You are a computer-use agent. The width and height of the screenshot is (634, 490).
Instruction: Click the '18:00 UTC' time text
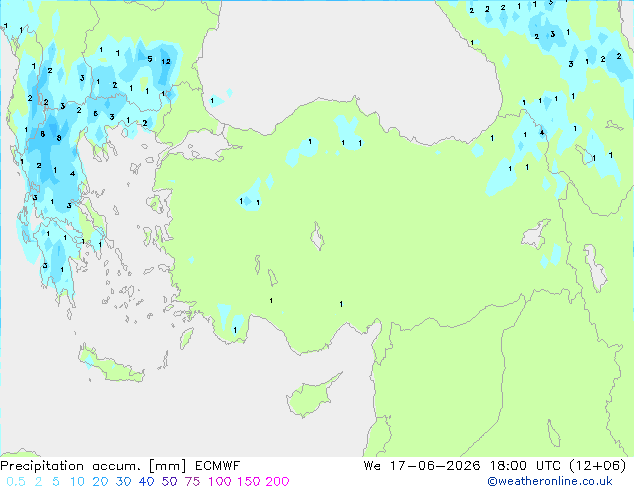[x=525, y=466]
